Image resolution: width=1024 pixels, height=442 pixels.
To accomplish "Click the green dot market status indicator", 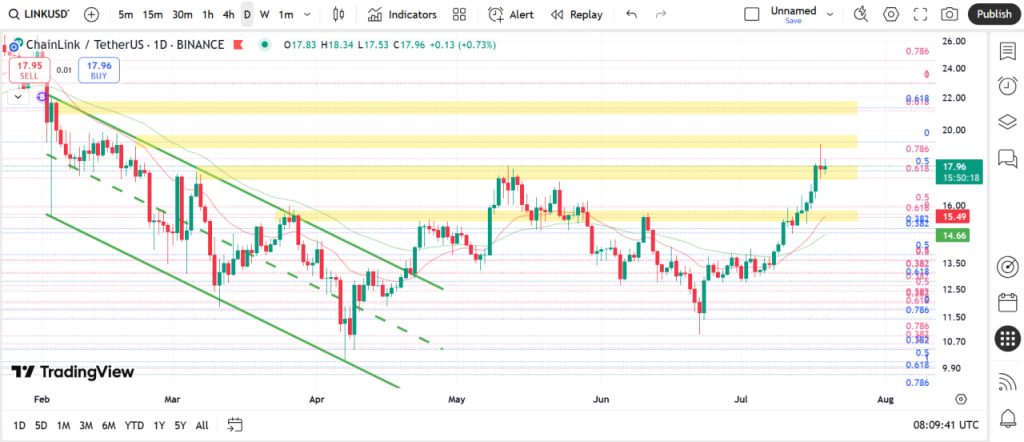I will (x=264, y=45).
